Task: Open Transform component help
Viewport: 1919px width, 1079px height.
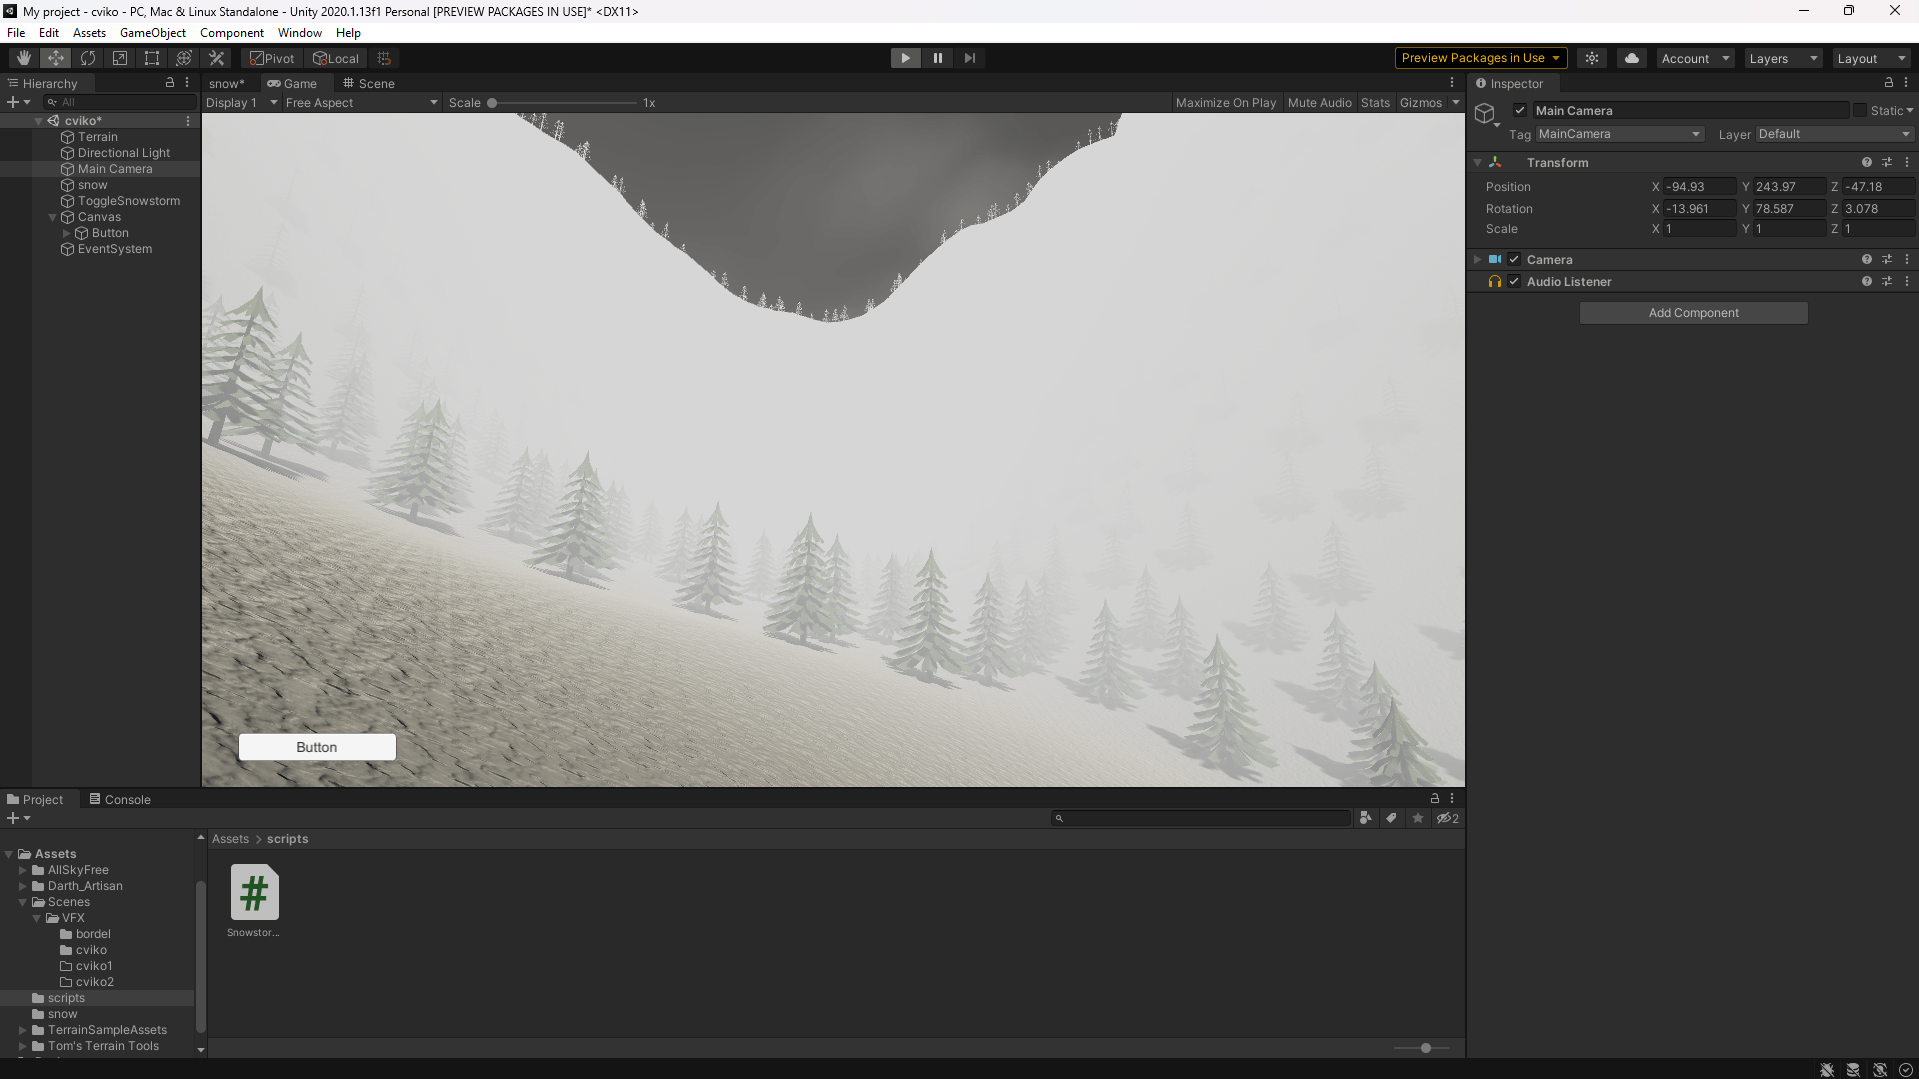Action: pos(1866,162)
